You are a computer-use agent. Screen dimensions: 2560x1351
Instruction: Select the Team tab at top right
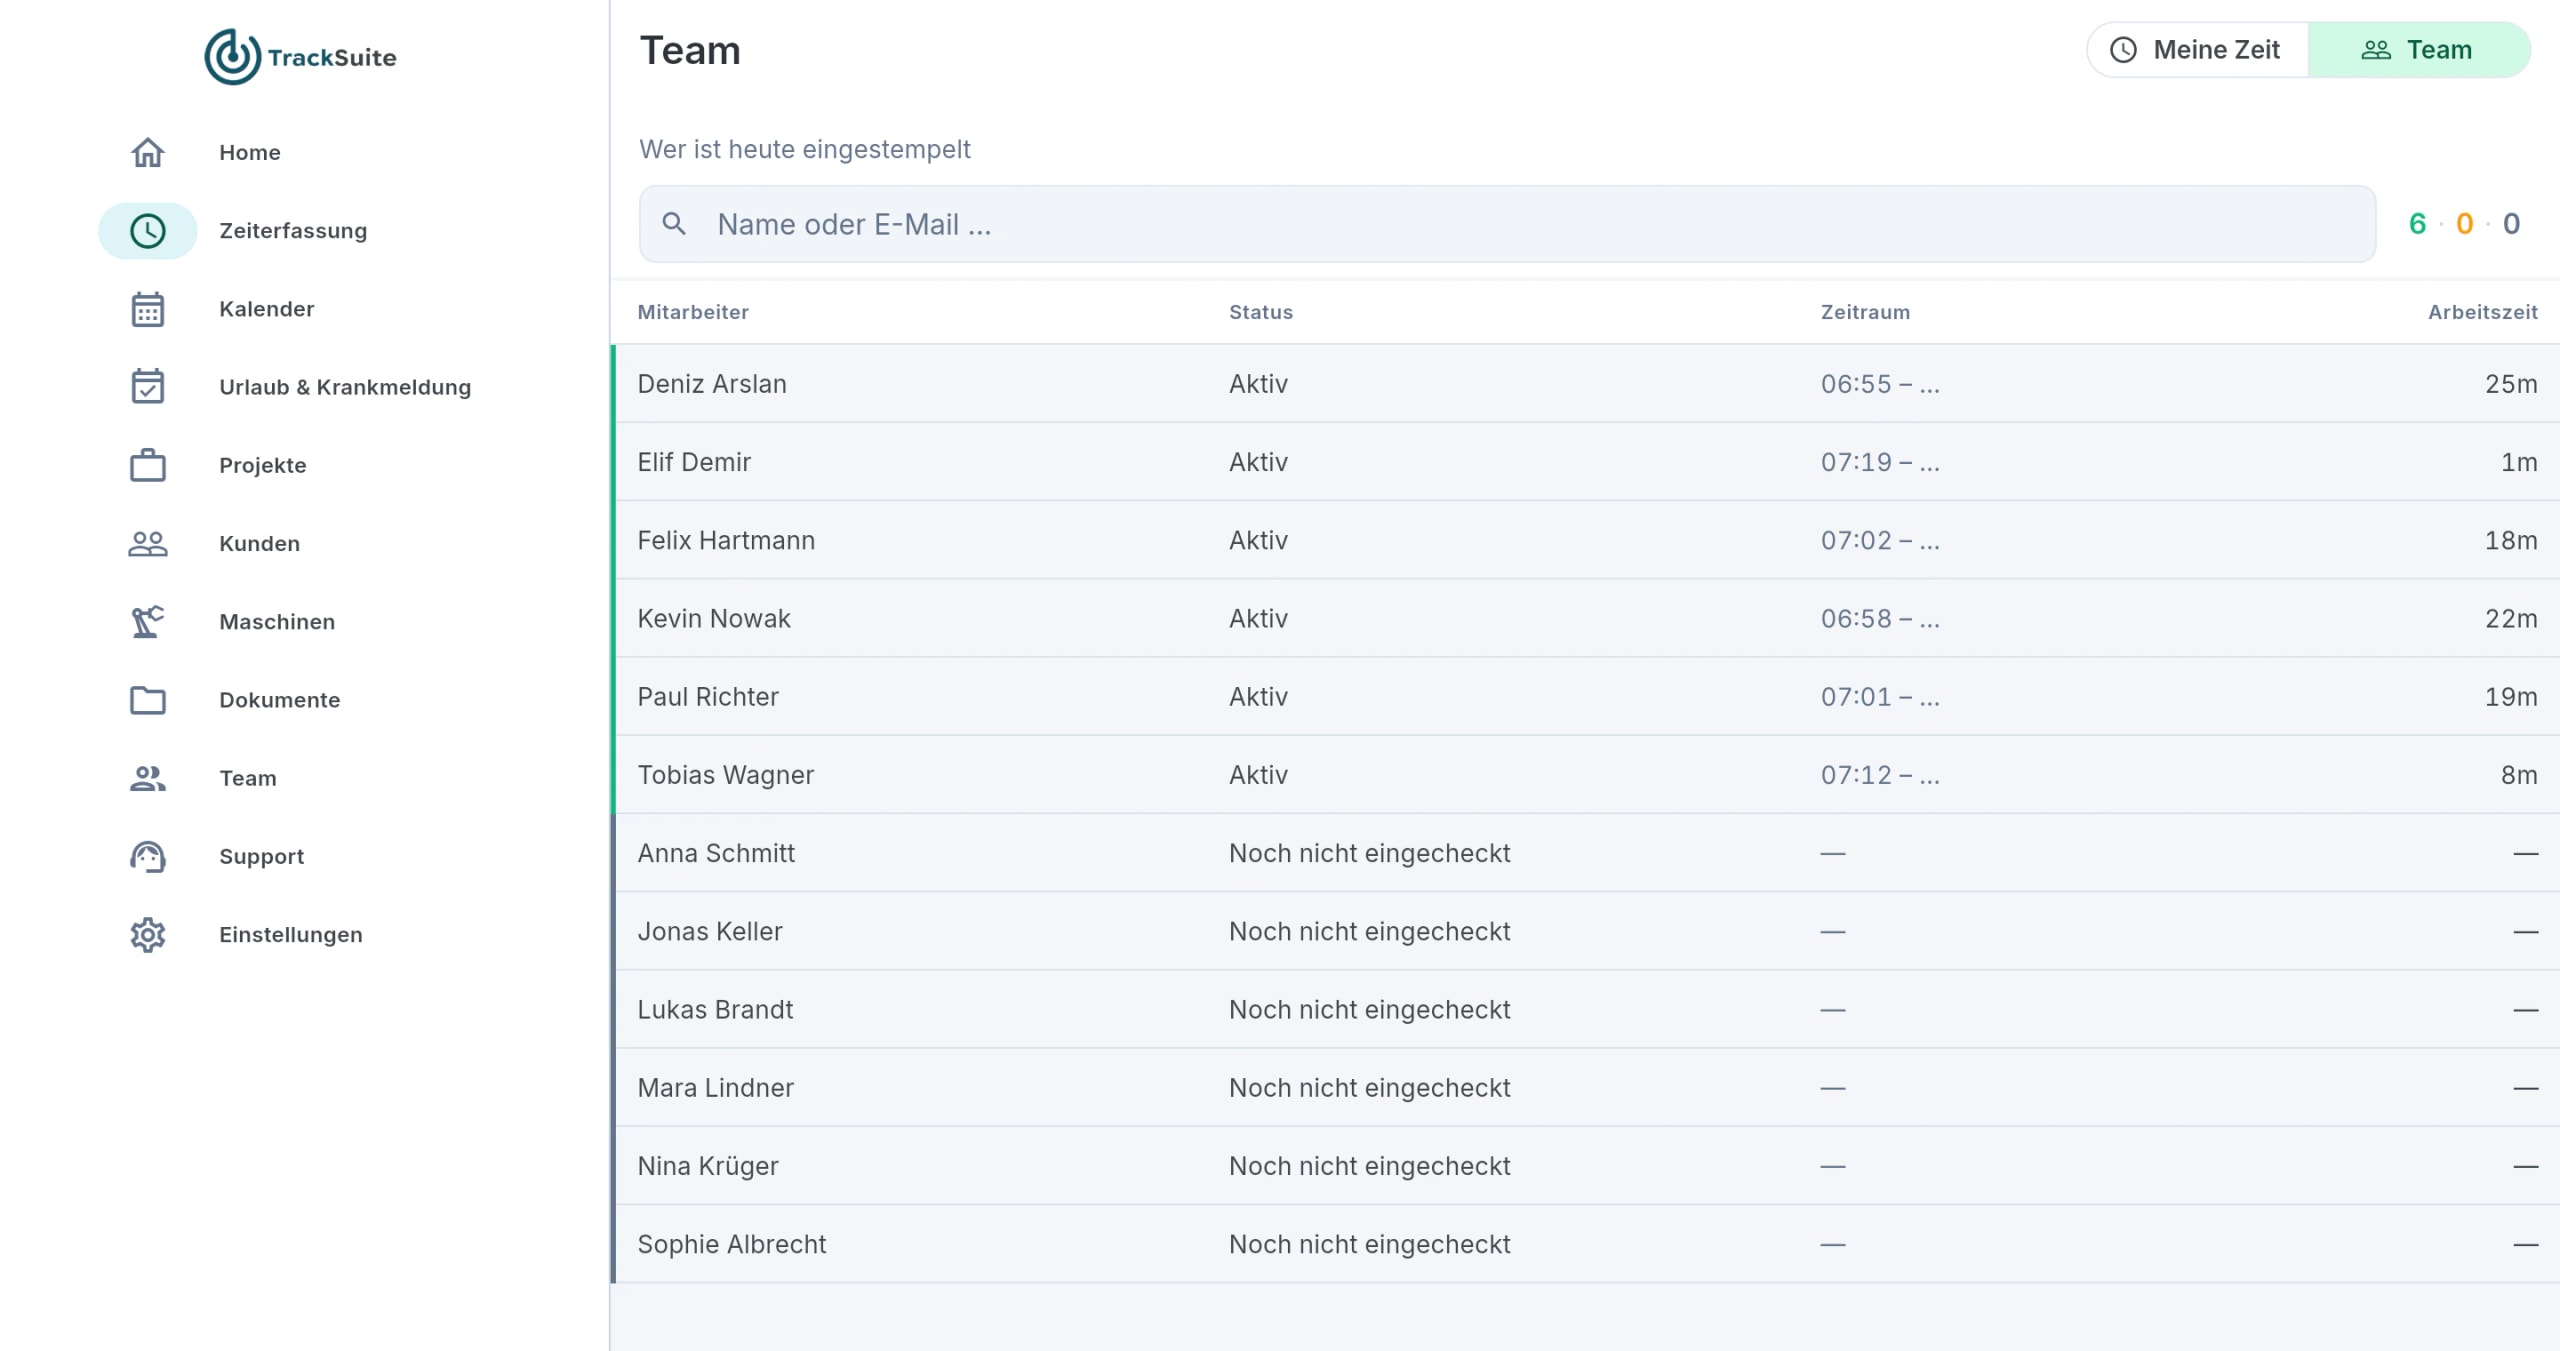tap(2419, 50)
